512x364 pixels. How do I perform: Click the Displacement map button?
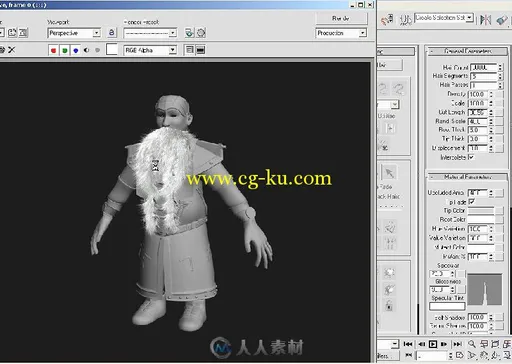(x=499, y=148)
